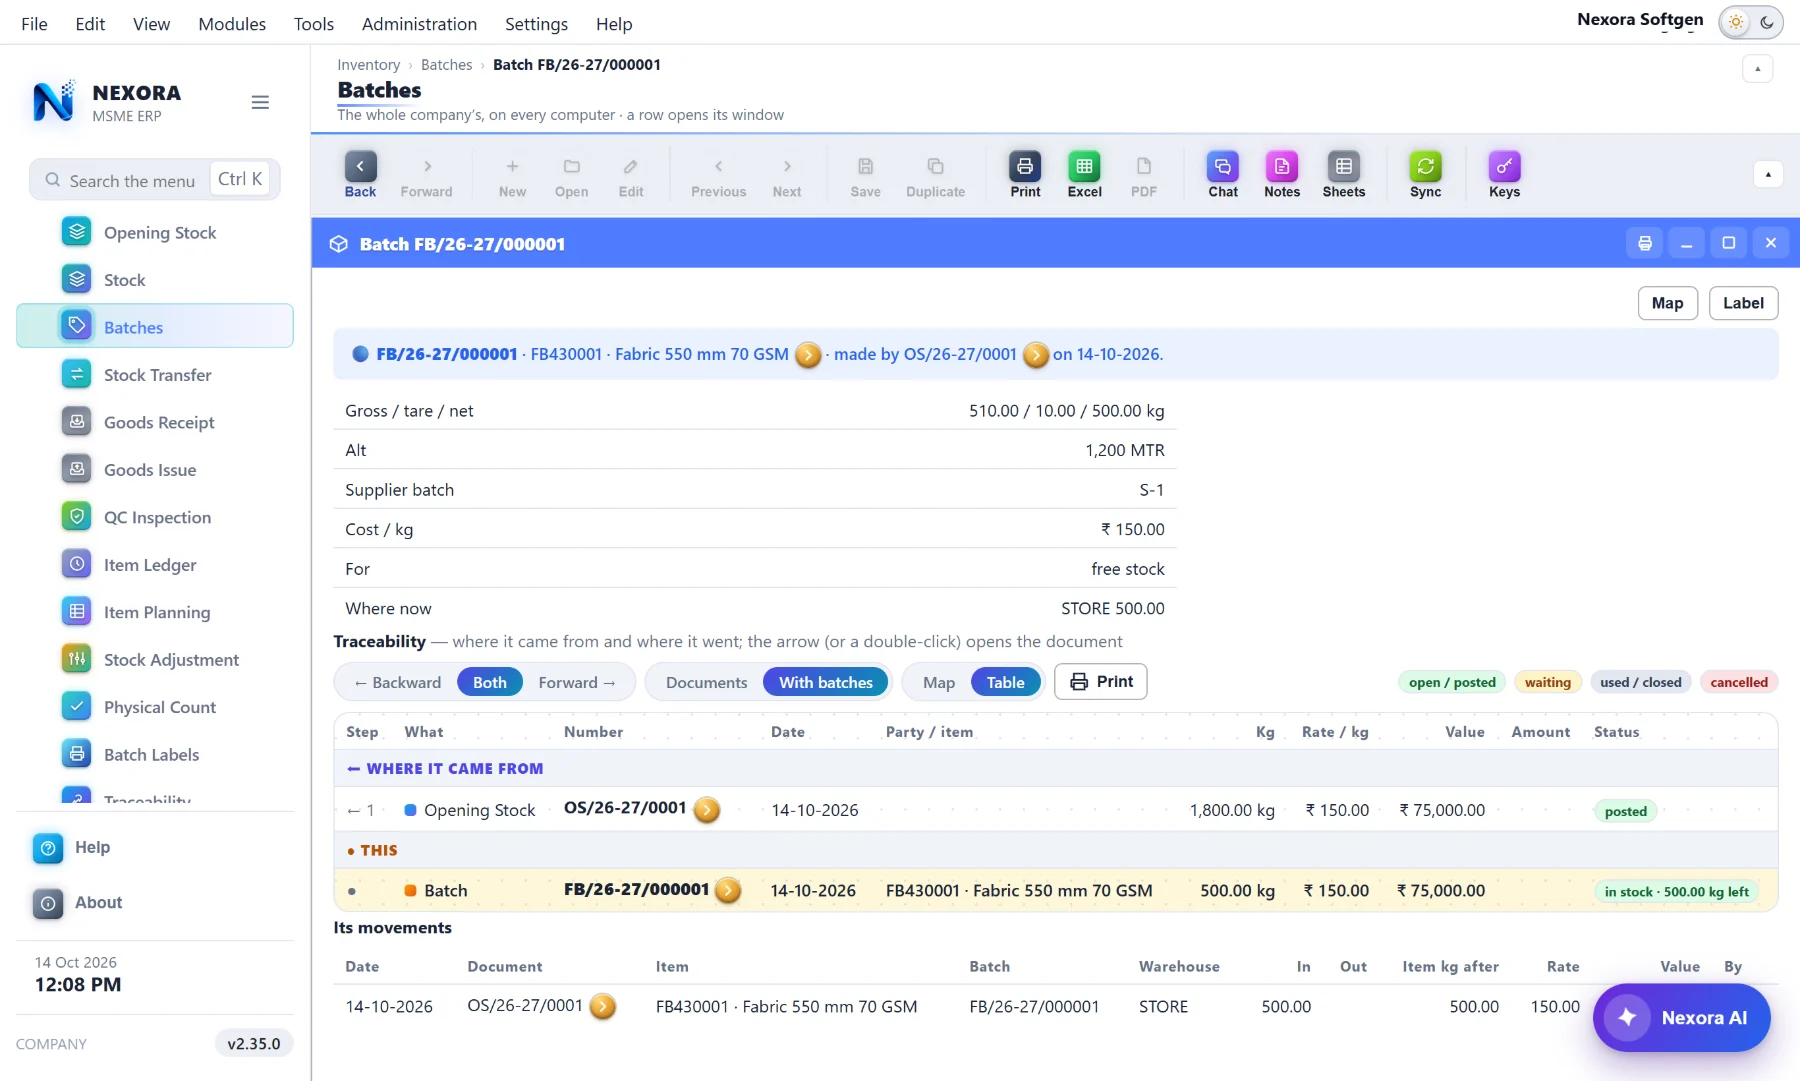The image size is (1800, 1081).
Task: Open Physical Count from the sidebar
Action: click(x=155, y=707)
